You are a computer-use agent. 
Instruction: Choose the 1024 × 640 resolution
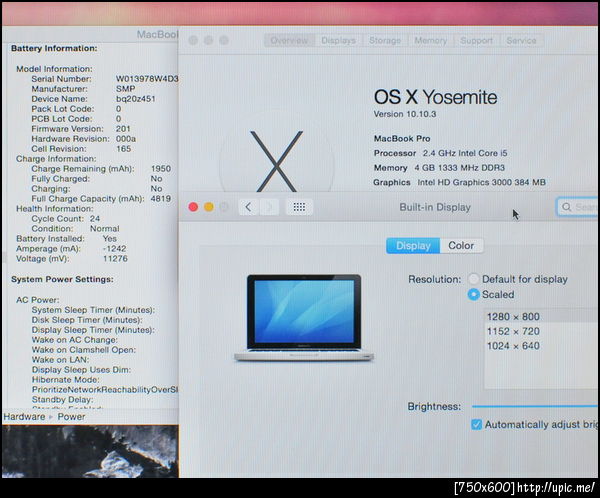(541, 346)
